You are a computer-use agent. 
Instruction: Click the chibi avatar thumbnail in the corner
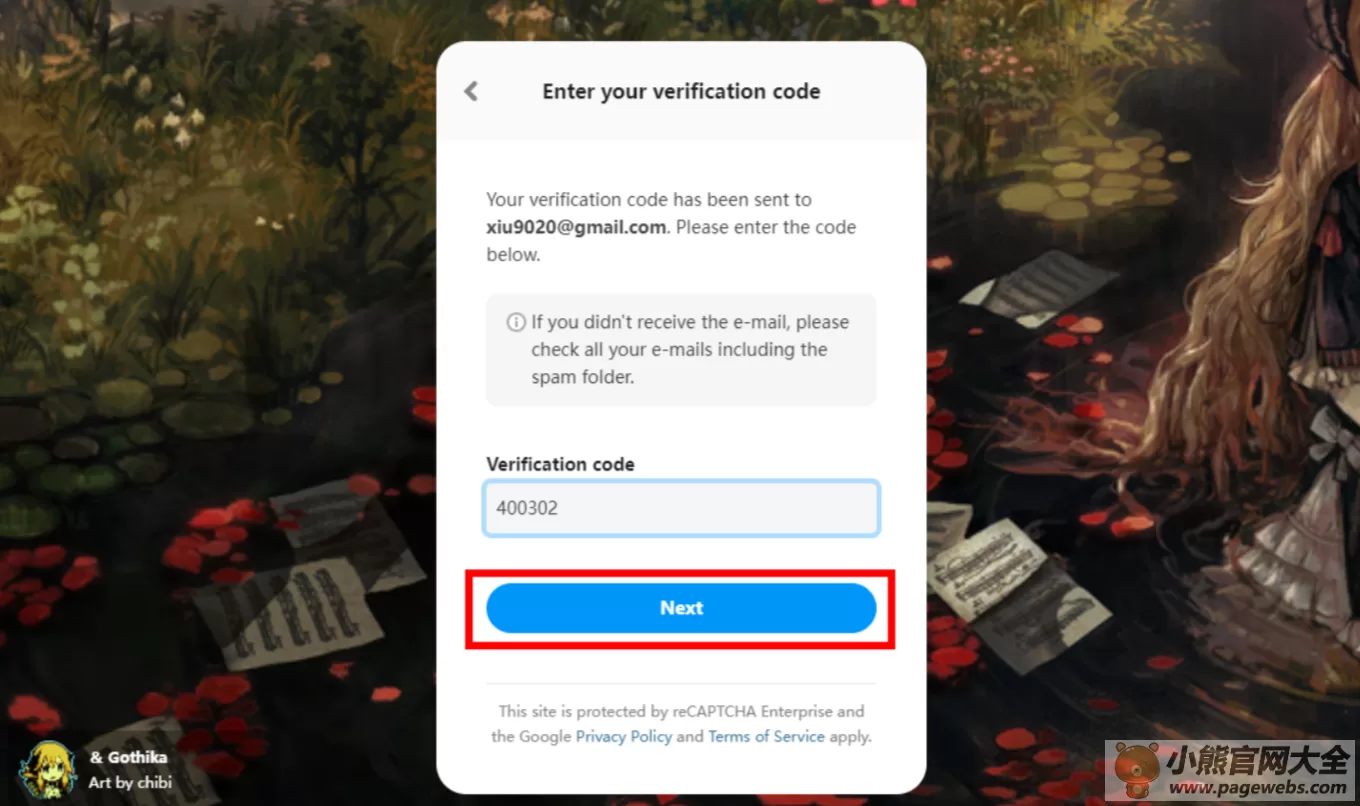tap(48, 768)
